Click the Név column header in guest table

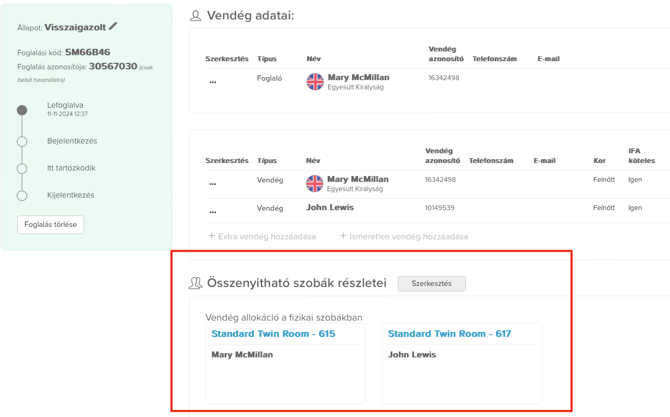pyautogui.click(x=313, y=160)
